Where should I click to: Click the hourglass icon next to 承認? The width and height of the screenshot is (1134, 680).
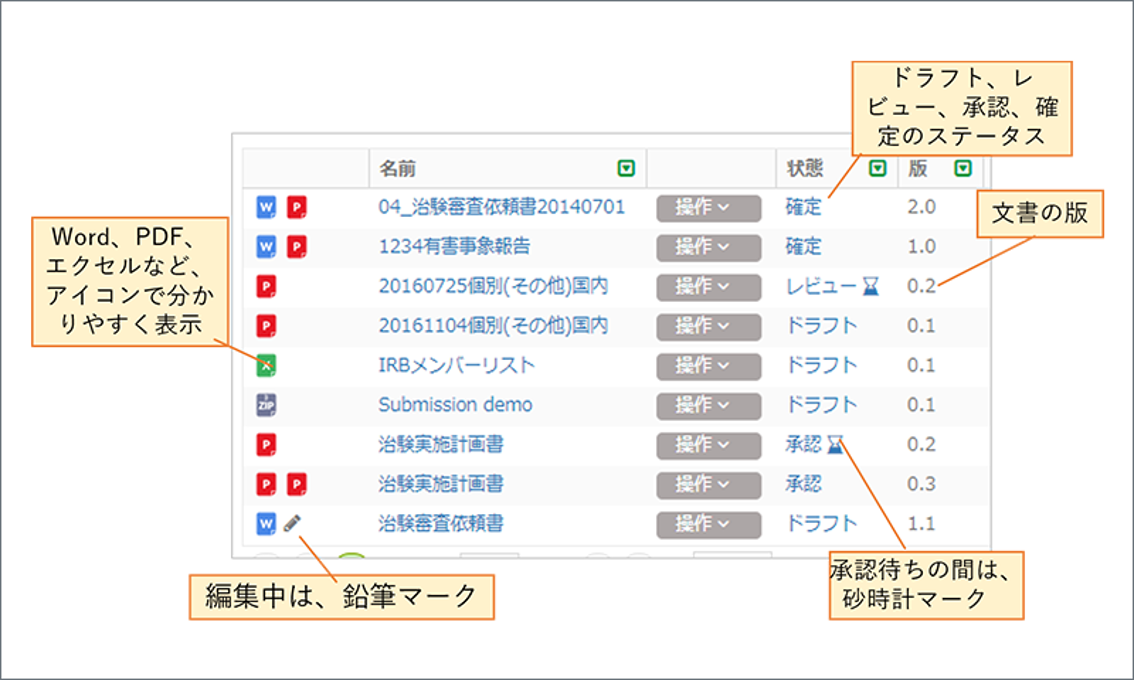pos(835,445)
